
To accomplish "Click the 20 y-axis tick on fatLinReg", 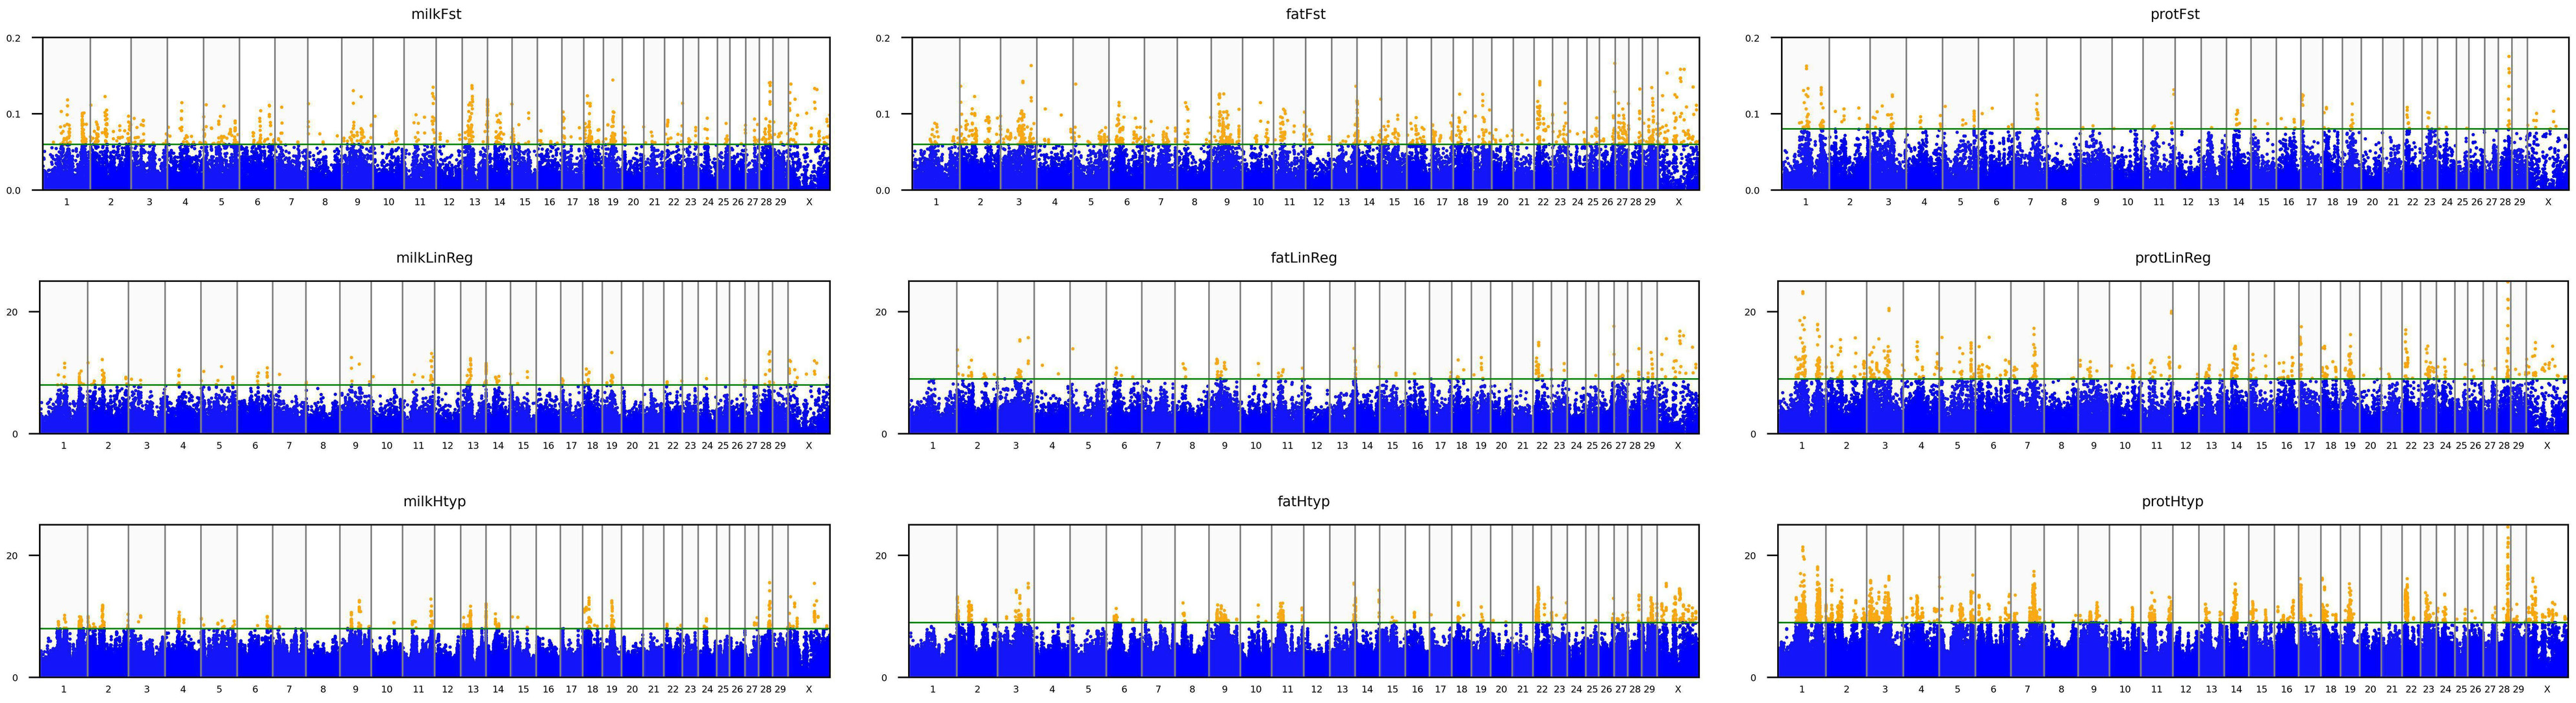I will 881,312.
